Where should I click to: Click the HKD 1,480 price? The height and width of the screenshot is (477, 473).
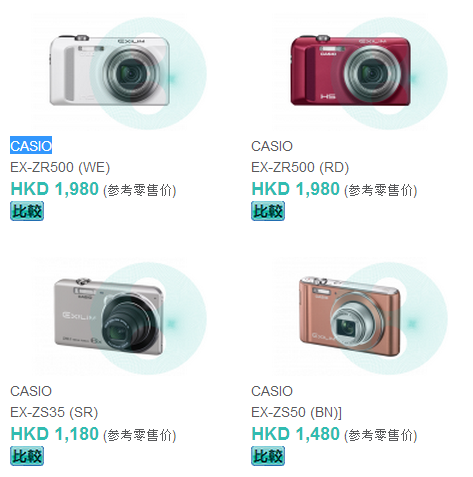pos(296,434)
